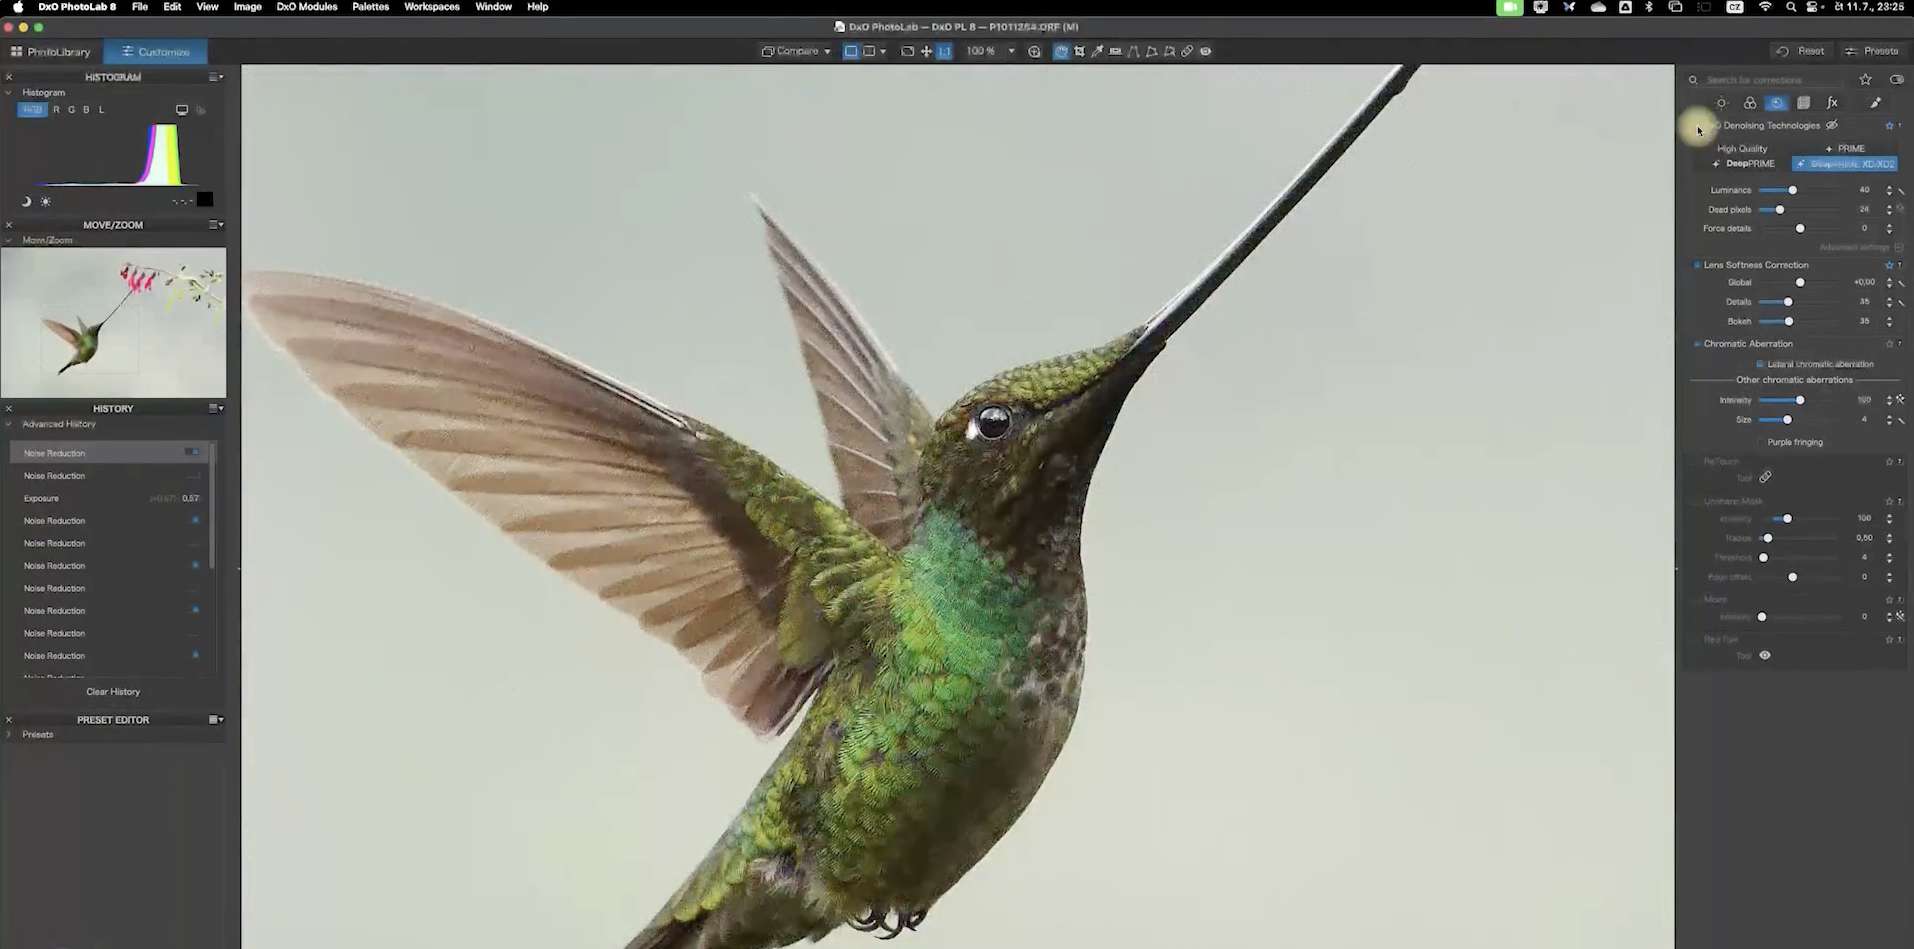1914x949 pixels.
Task: Switch to the PhotoLibrary tab
Action: 50,51
